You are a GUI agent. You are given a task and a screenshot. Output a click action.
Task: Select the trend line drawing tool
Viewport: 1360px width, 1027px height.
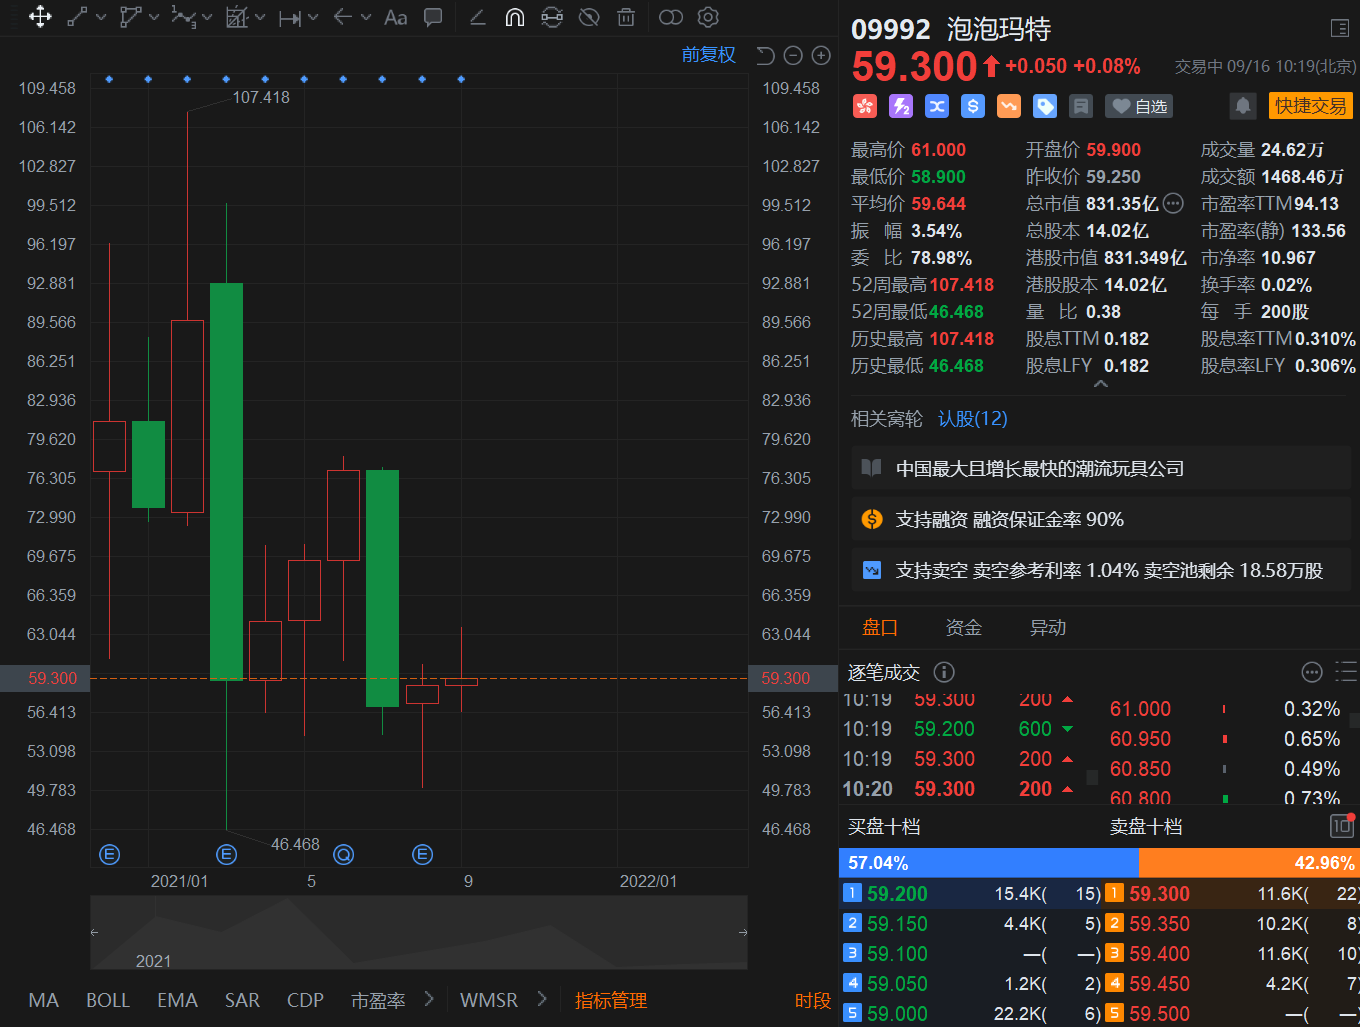tap(77, 17)
